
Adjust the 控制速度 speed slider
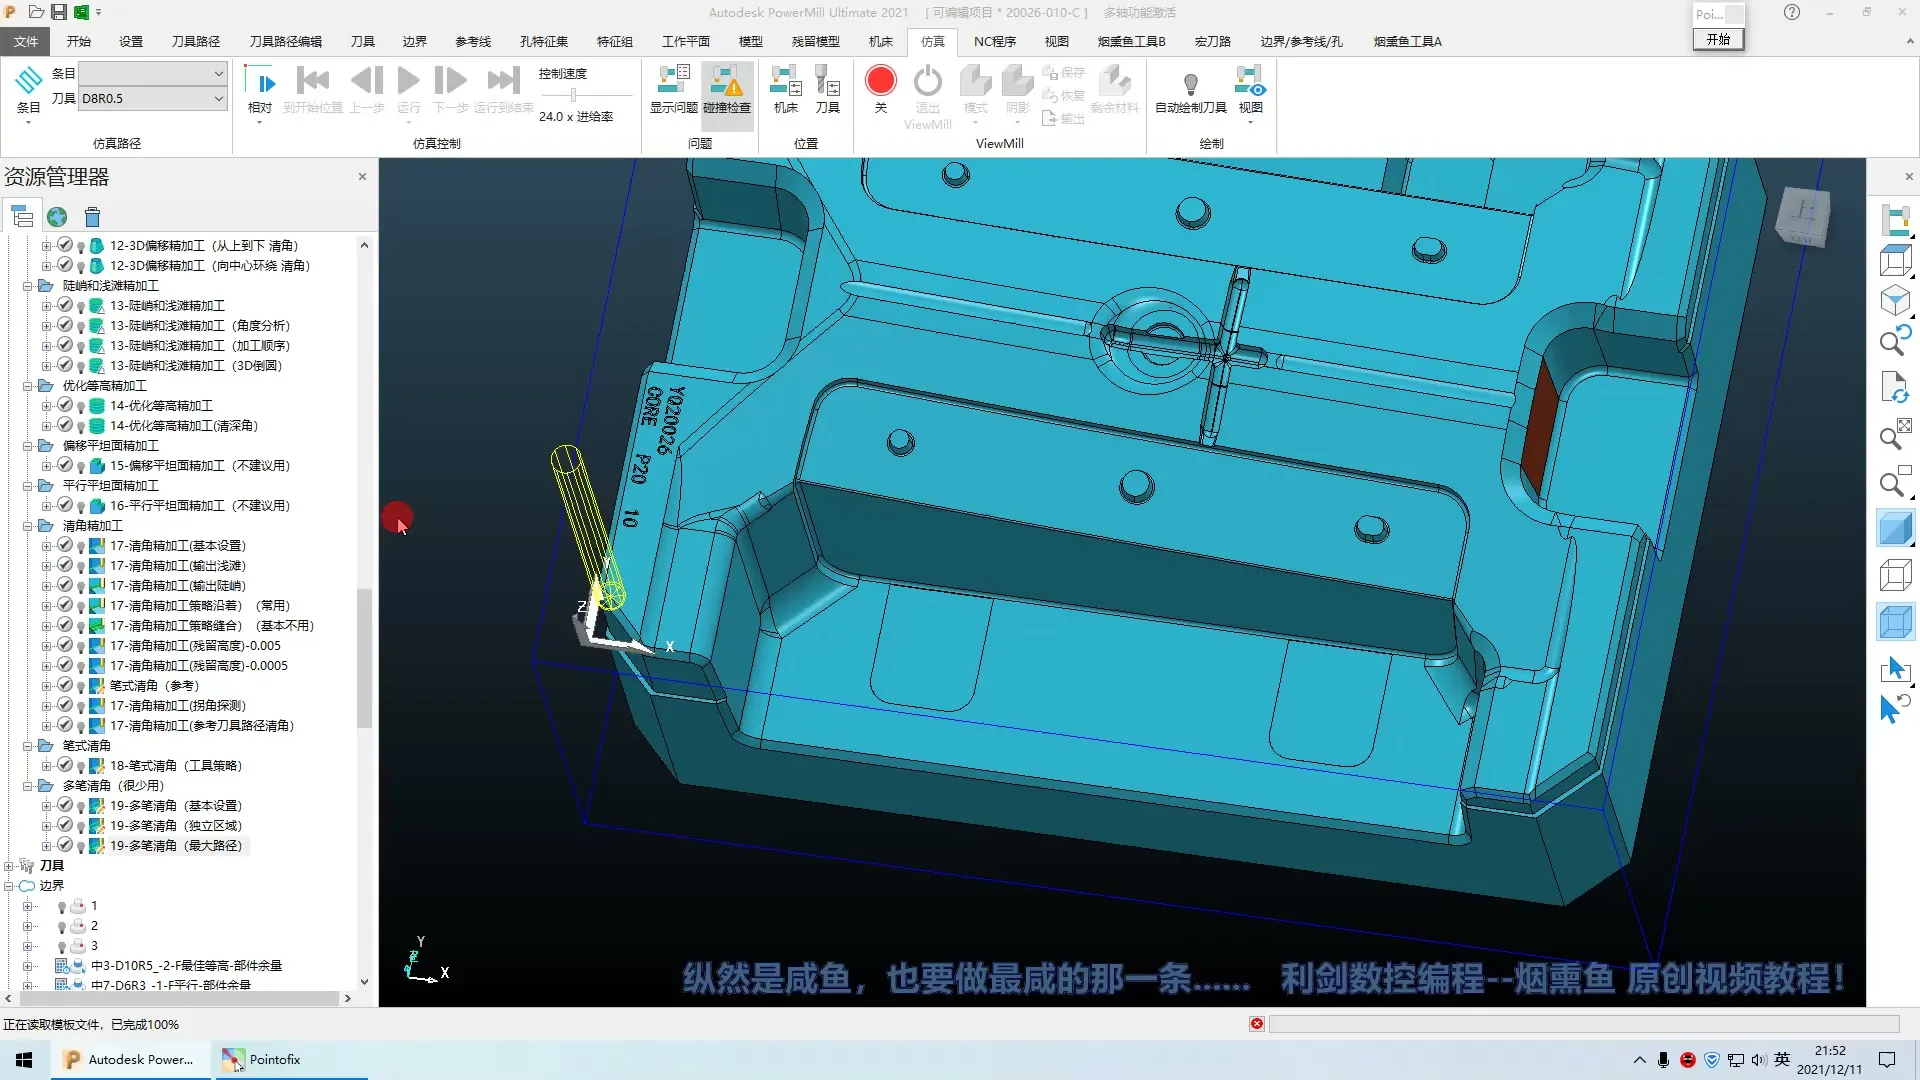573,95
